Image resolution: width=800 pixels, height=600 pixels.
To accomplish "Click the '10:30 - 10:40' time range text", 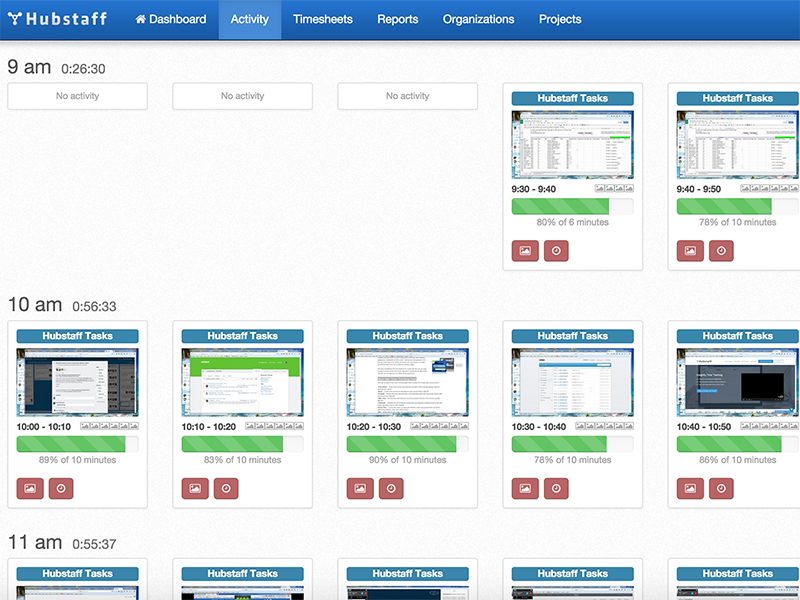I will coord(539,427).
